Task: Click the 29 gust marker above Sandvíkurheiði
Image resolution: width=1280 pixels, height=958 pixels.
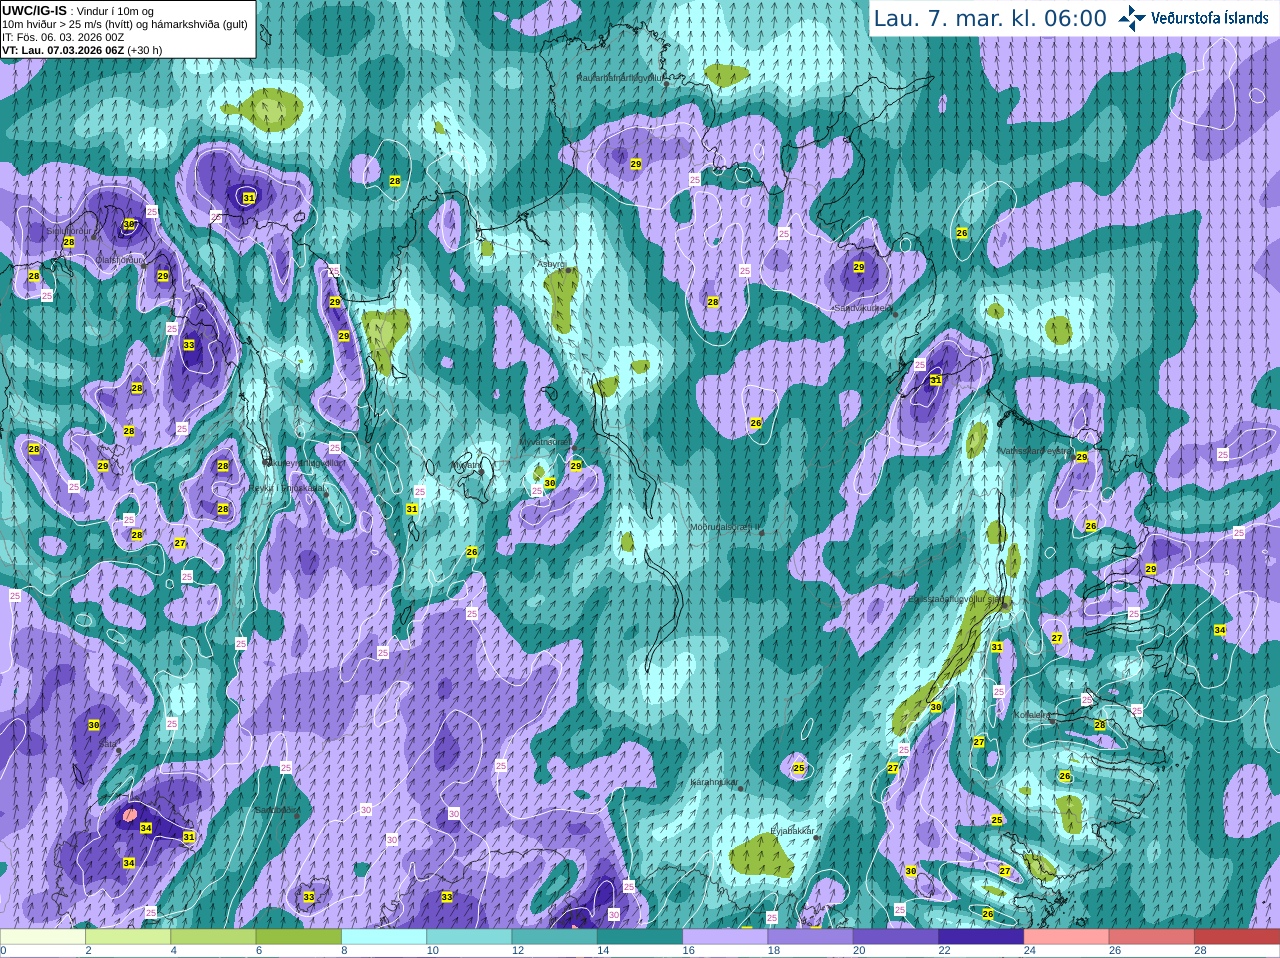Action: [x=859, y=267]
